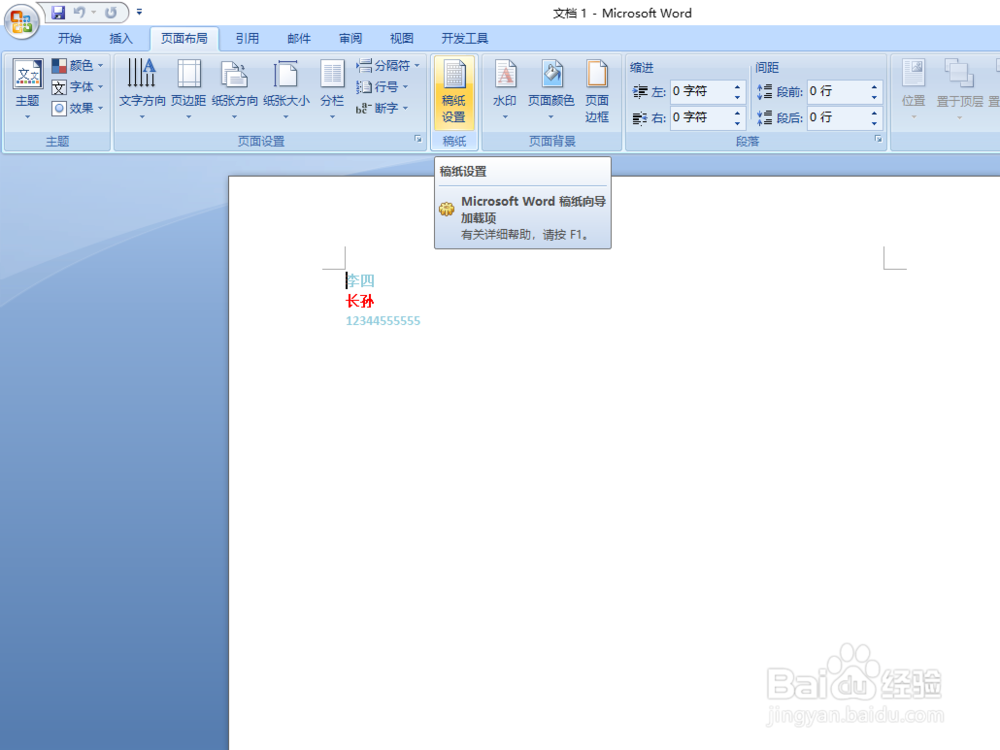
Task: Open the 引用 tab
Action: coord(247,39)
